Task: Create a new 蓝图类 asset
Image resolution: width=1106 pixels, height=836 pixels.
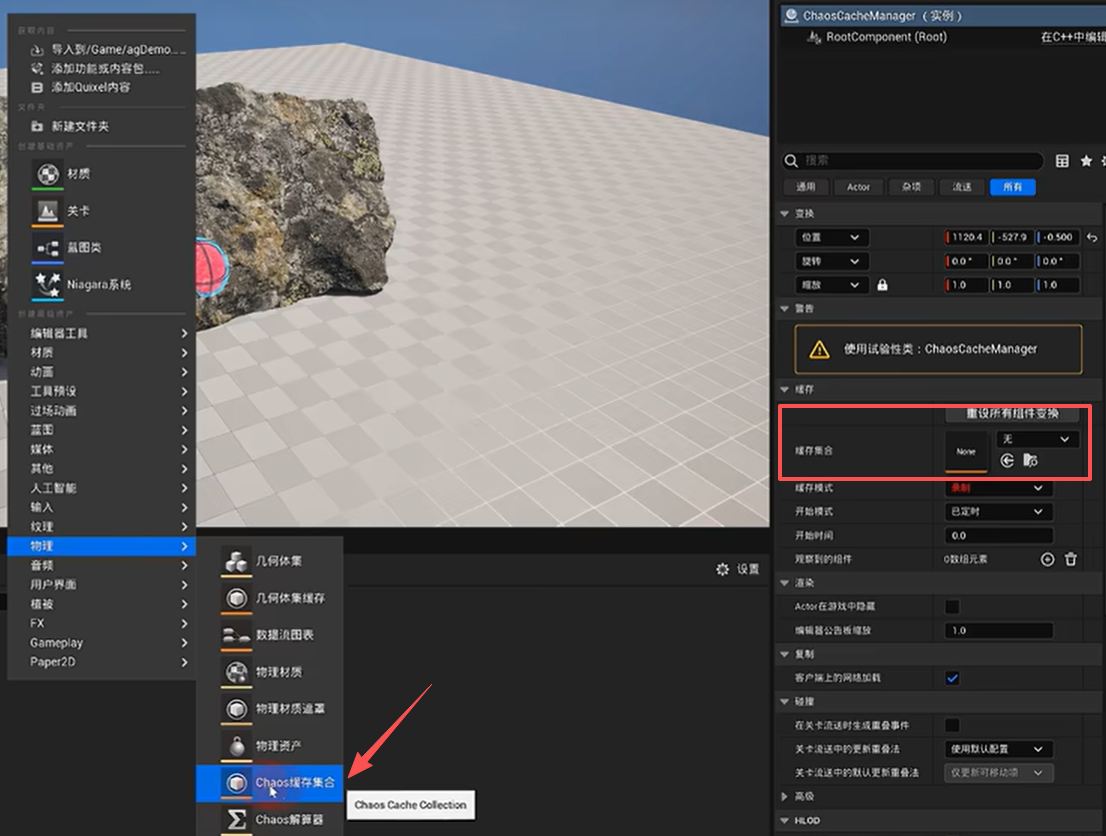Action: coord(83,248)
